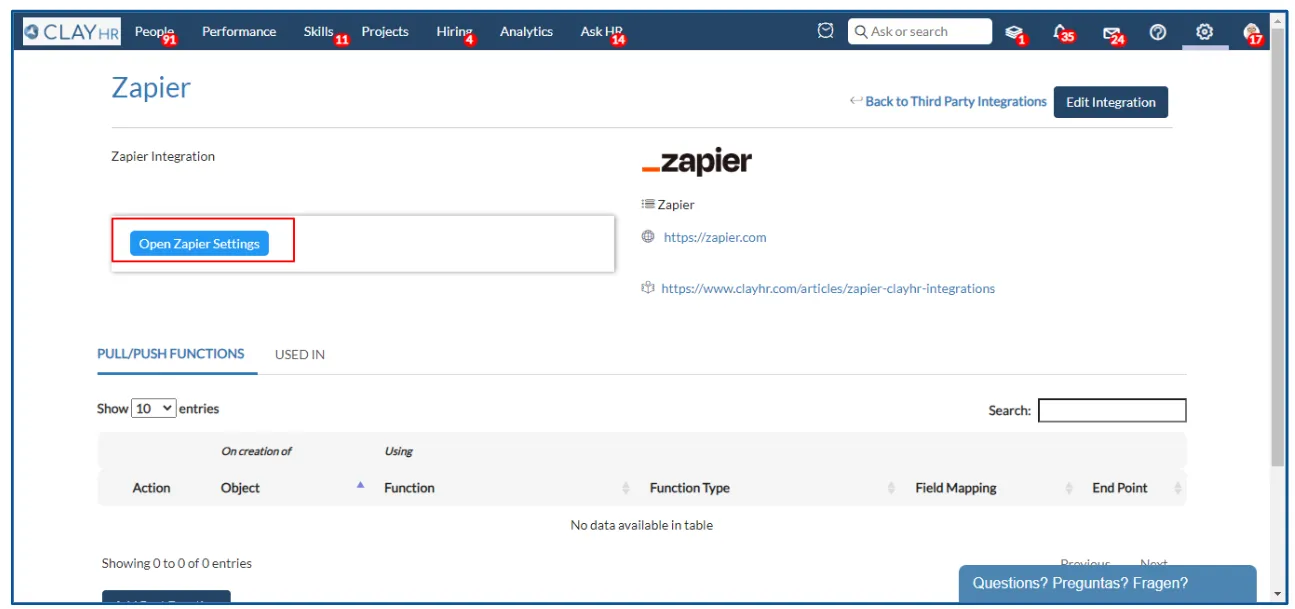Open the People menu
The width and height of the screenshot is (1295, 609).
tap(154, 32)
